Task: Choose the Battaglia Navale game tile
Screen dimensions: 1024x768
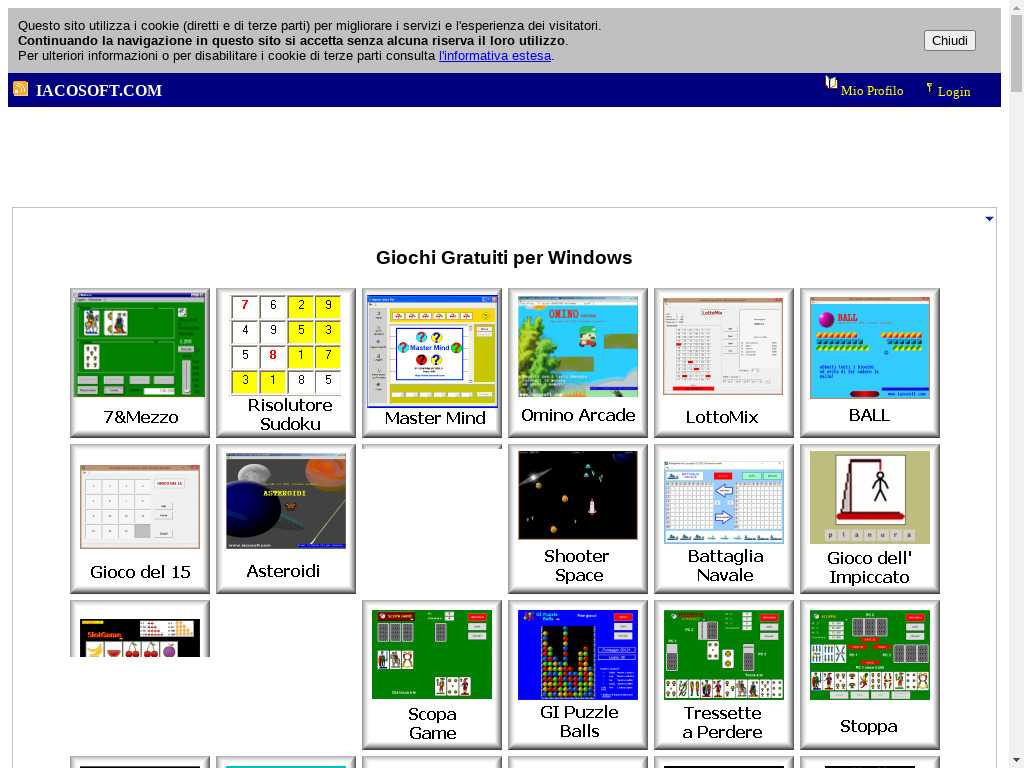Action: 724,519
